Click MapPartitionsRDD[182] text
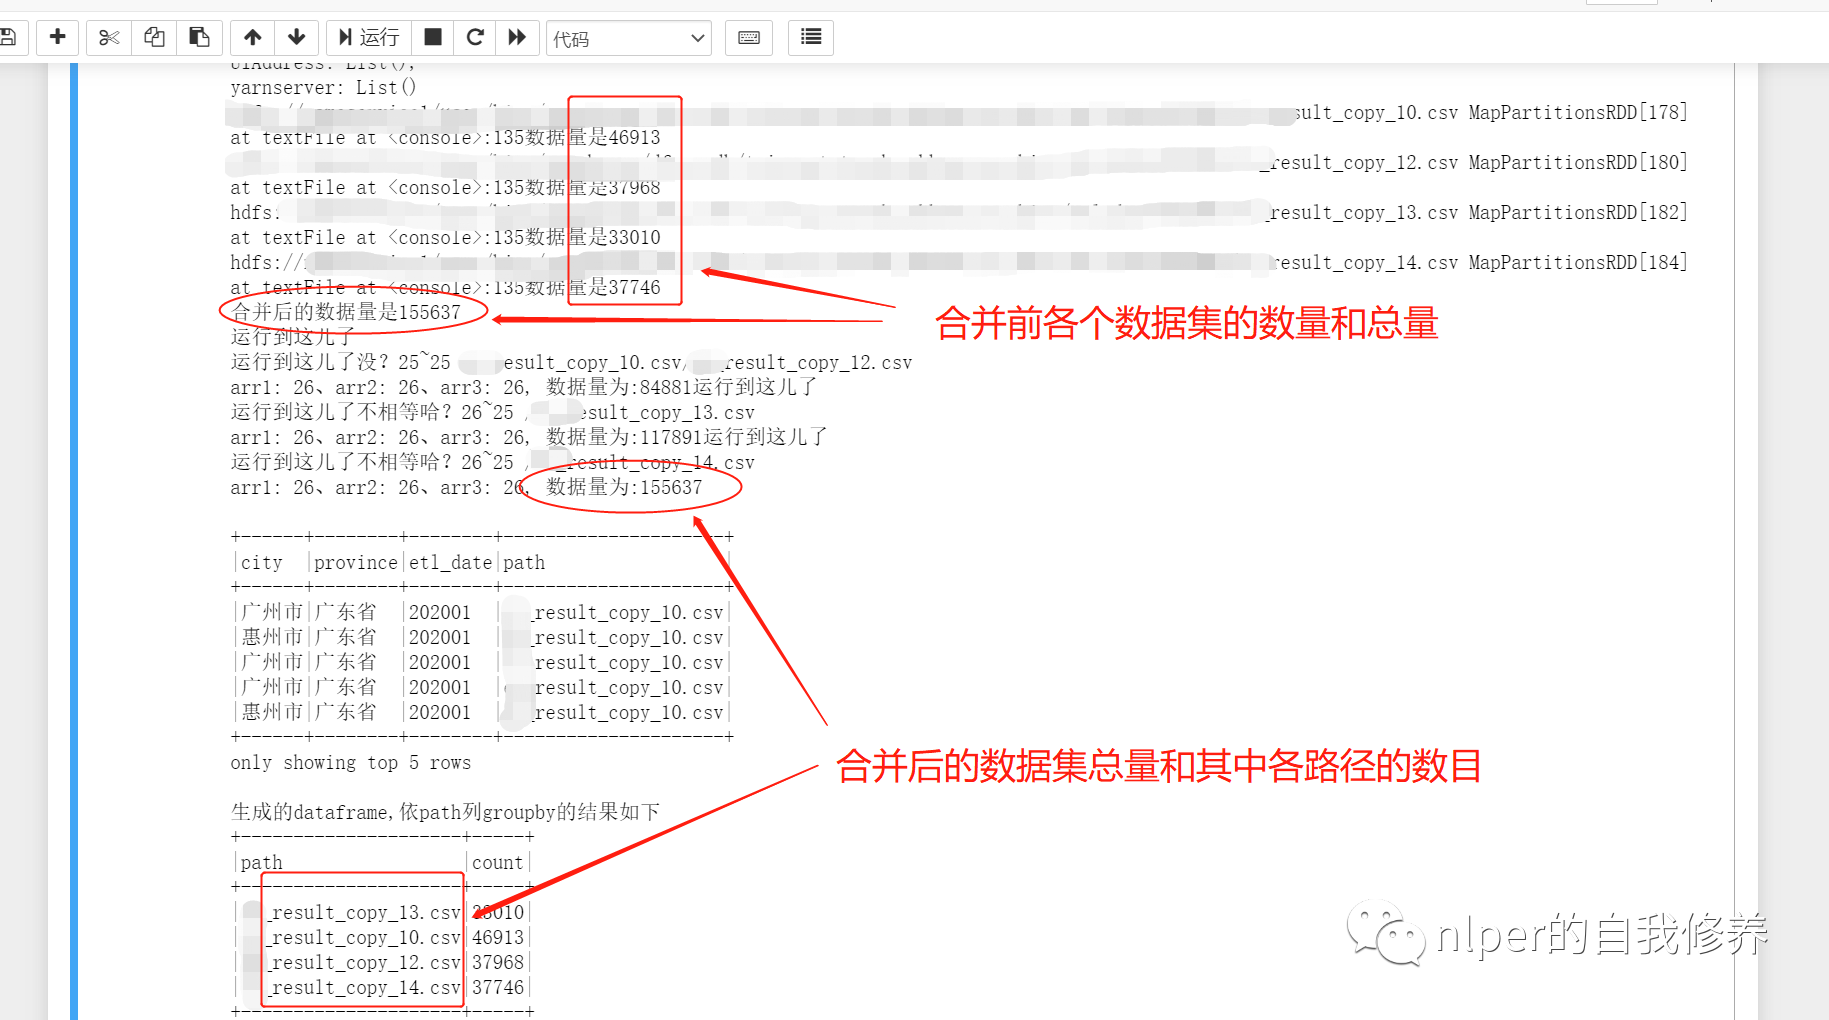Viewport: 1829px width, 1020px height. [1578, 212]
